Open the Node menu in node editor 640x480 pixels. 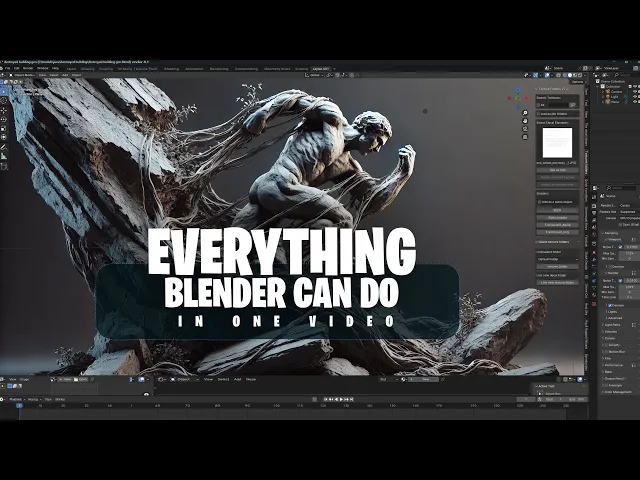pos(251,379)
